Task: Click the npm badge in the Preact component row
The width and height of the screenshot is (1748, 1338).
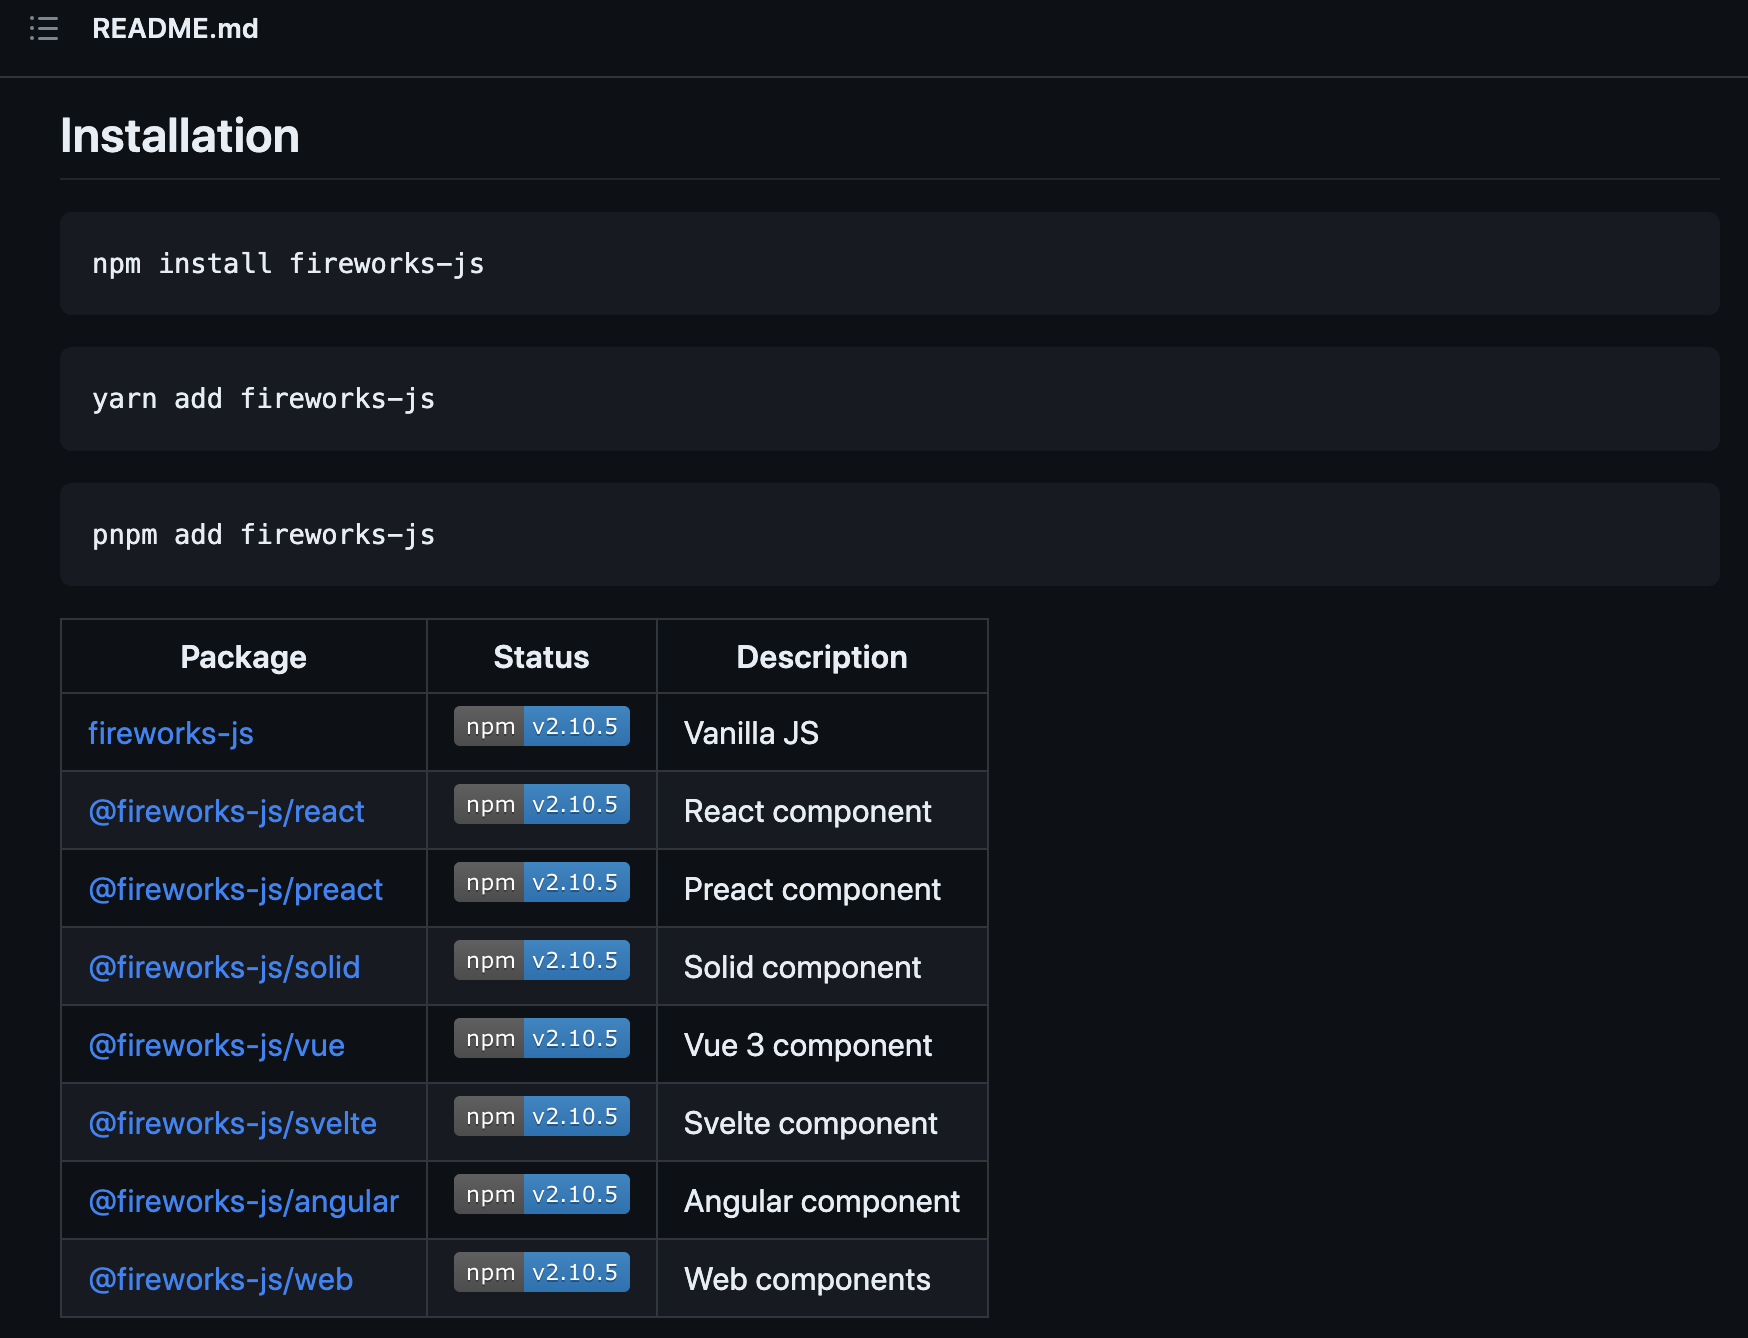Action: (542, 882)
